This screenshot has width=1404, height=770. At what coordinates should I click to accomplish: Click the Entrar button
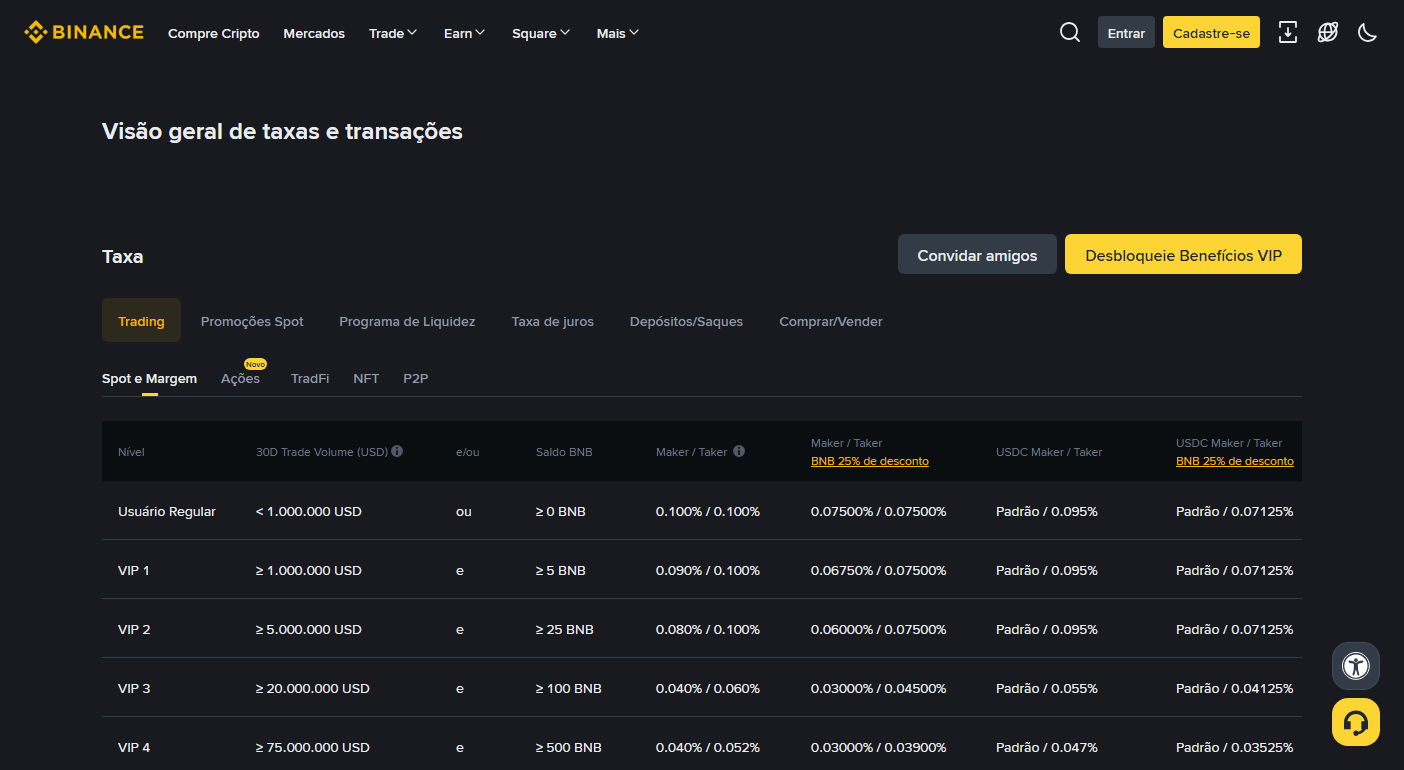click(1126, 32)
